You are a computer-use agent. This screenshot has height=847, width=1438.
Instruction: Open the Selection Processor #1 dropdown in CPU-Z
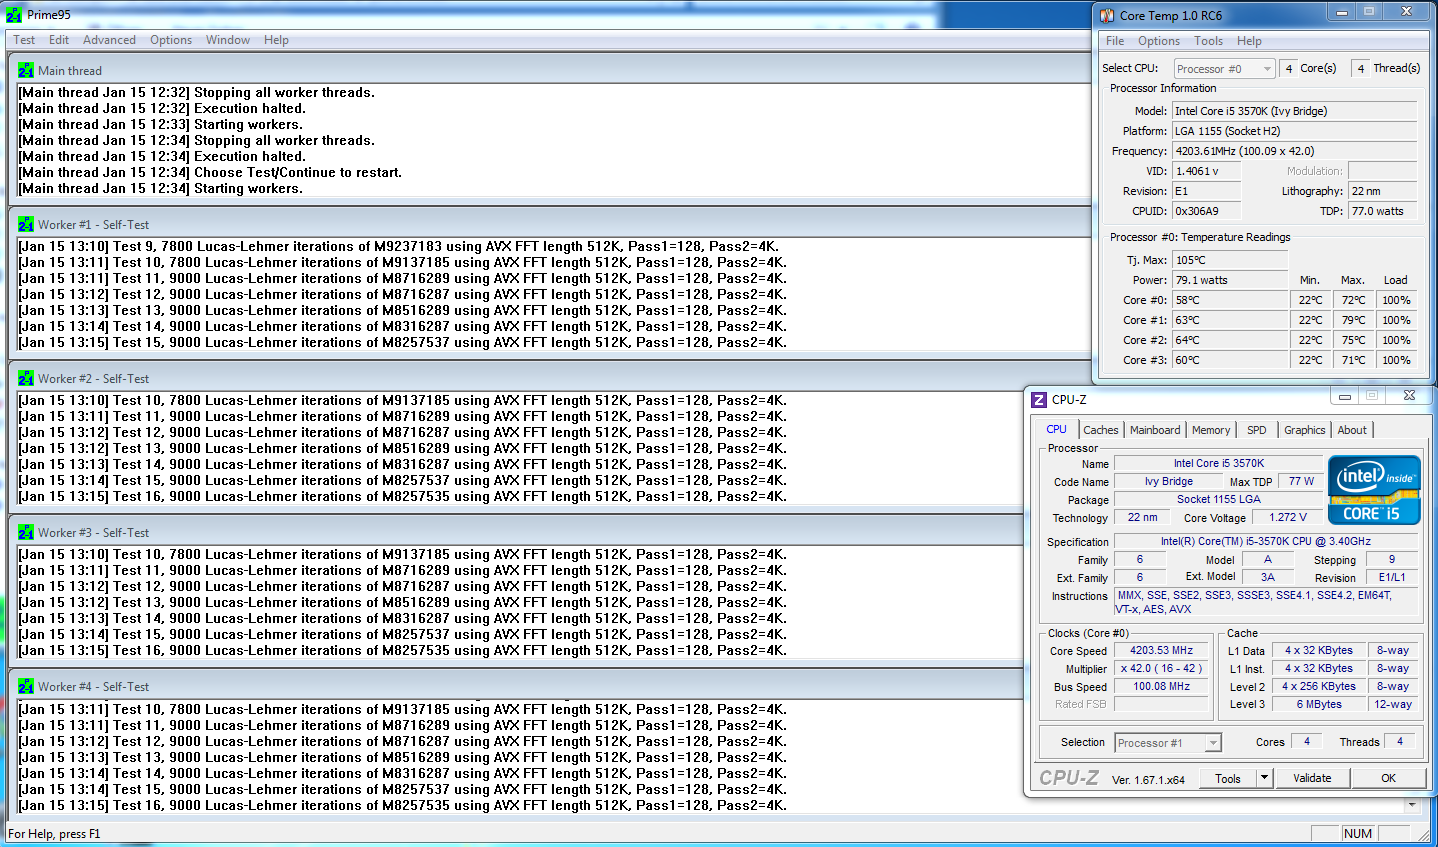1168,743
